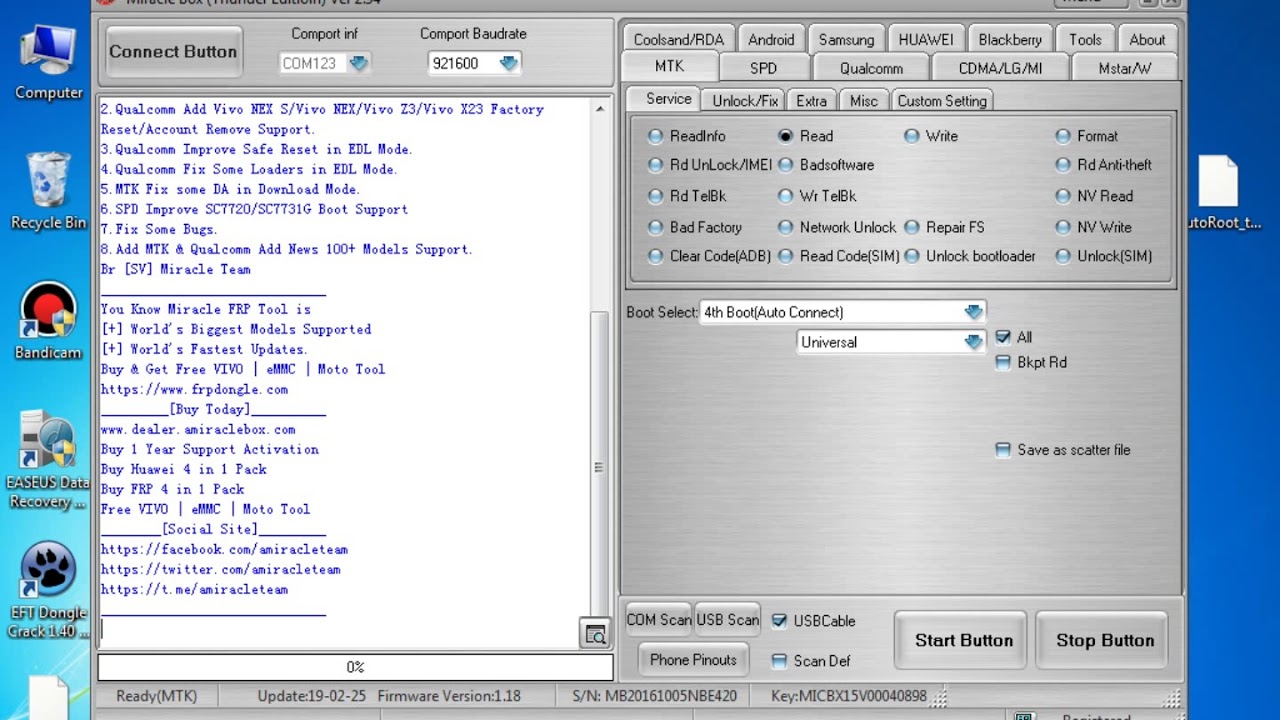Expand the Universal dropdown
Viewport: 1280px width, 720px height.
pos(973,342)
